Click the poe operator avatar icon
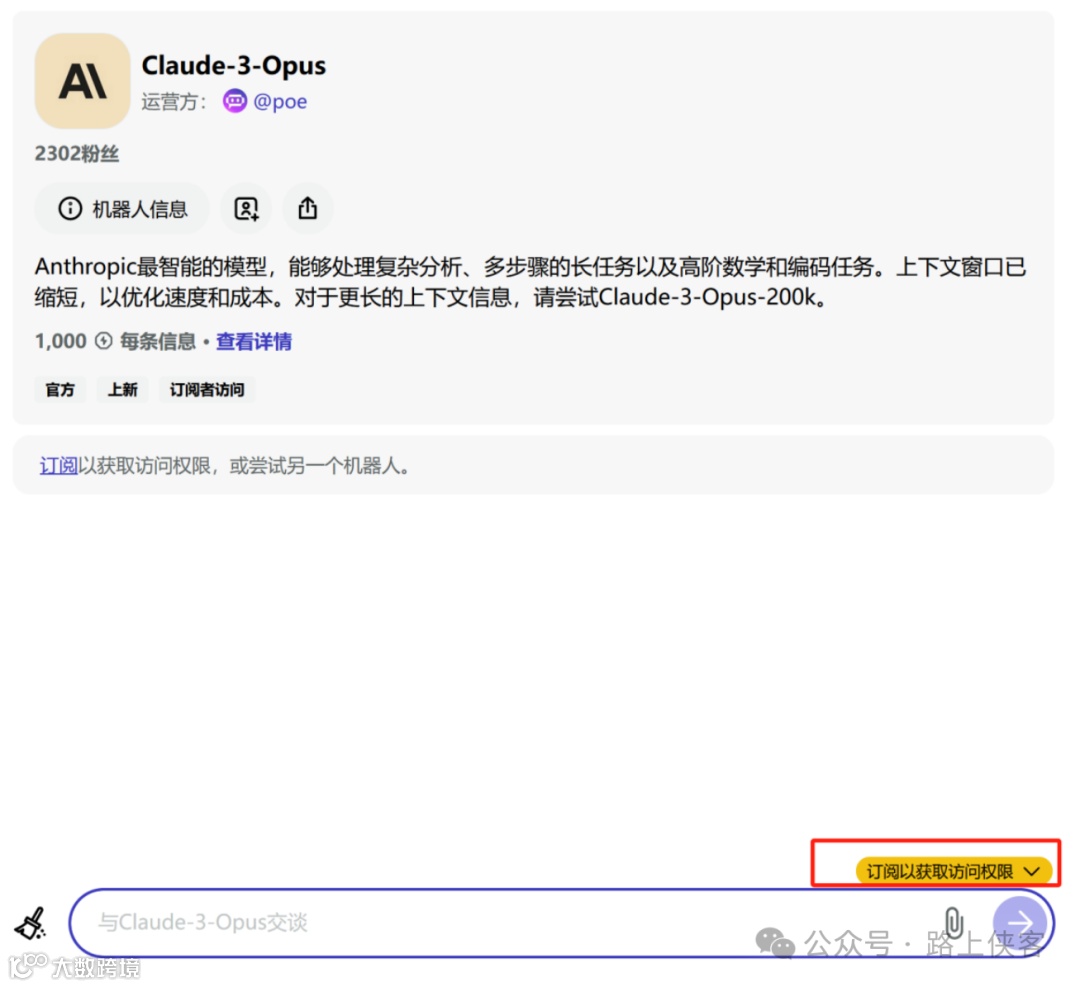1080x987 pixels. (x=234, y=101)
